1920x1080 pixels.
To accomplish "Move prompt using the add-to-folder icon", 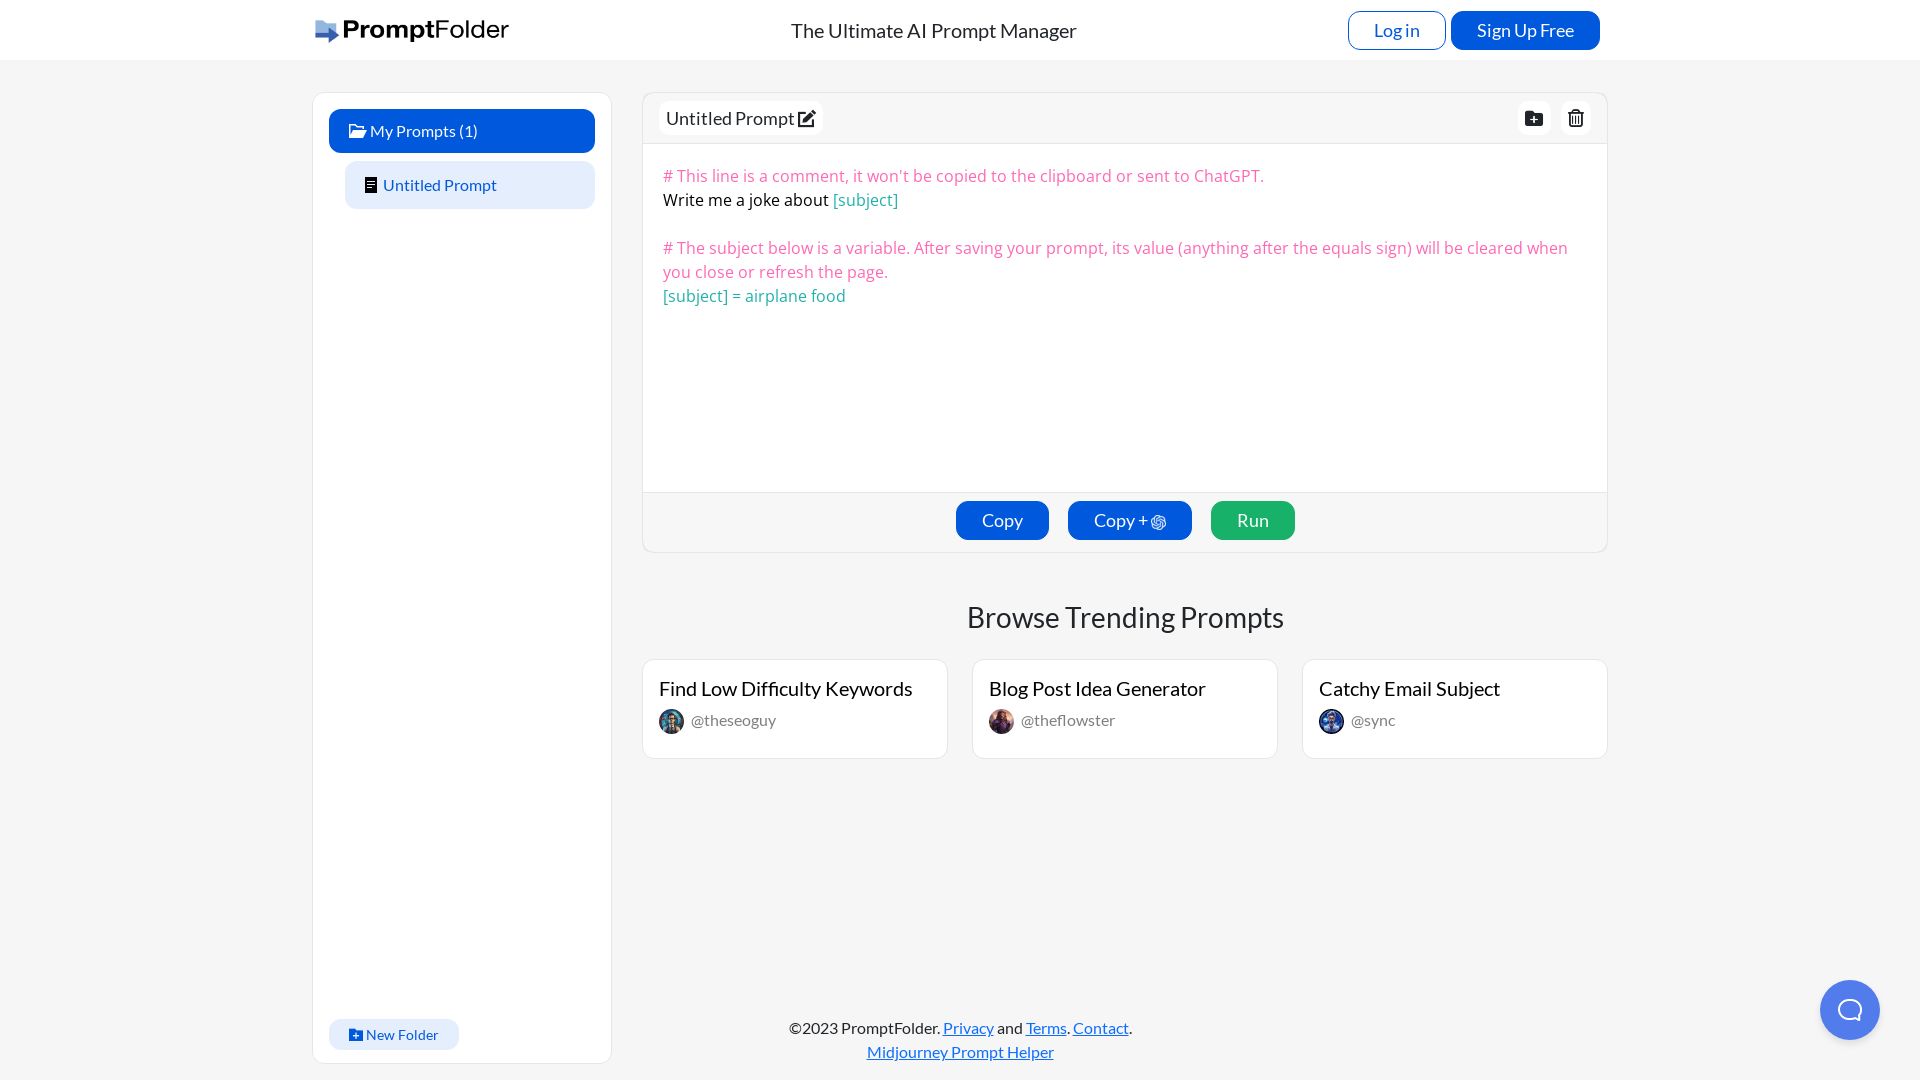I will tap(1534, 118).
